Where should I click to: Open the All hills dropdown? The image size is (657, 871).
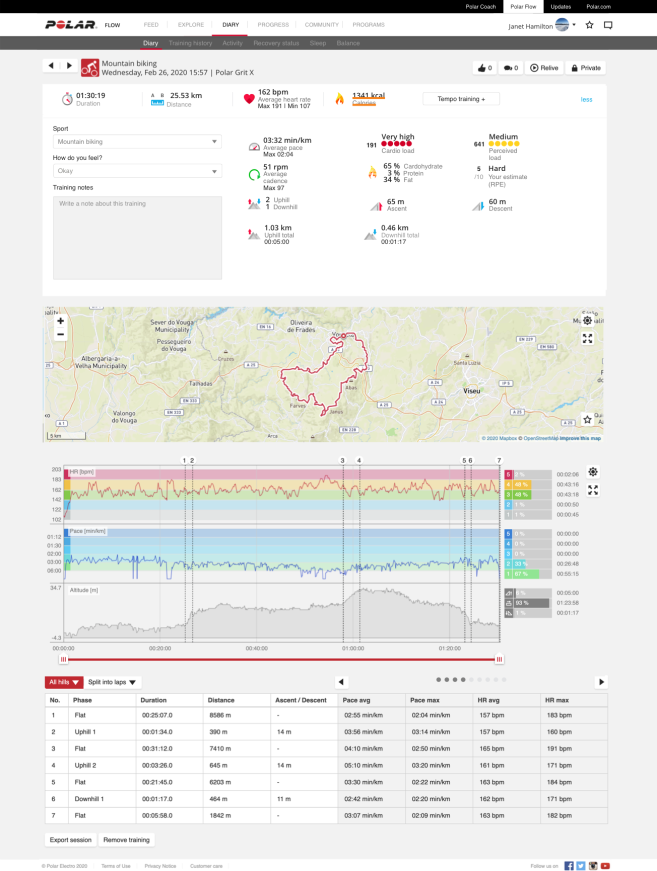[62, 682]
